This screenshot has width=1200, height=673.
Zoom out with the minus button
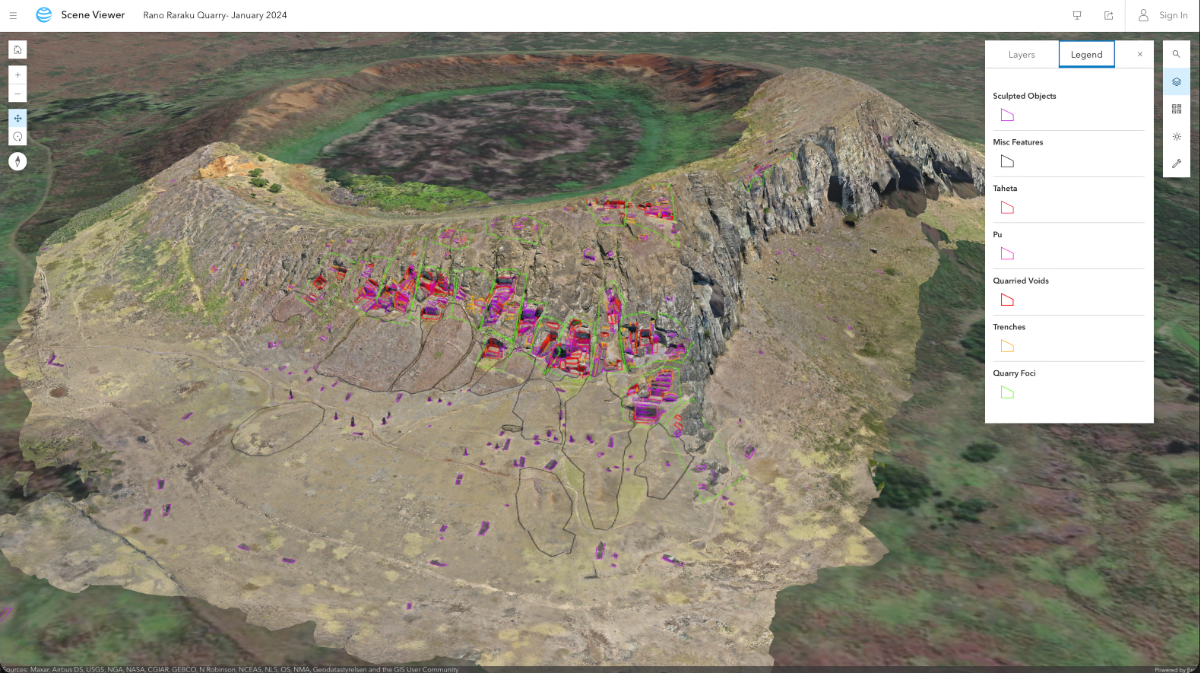(x=17, y=93)
